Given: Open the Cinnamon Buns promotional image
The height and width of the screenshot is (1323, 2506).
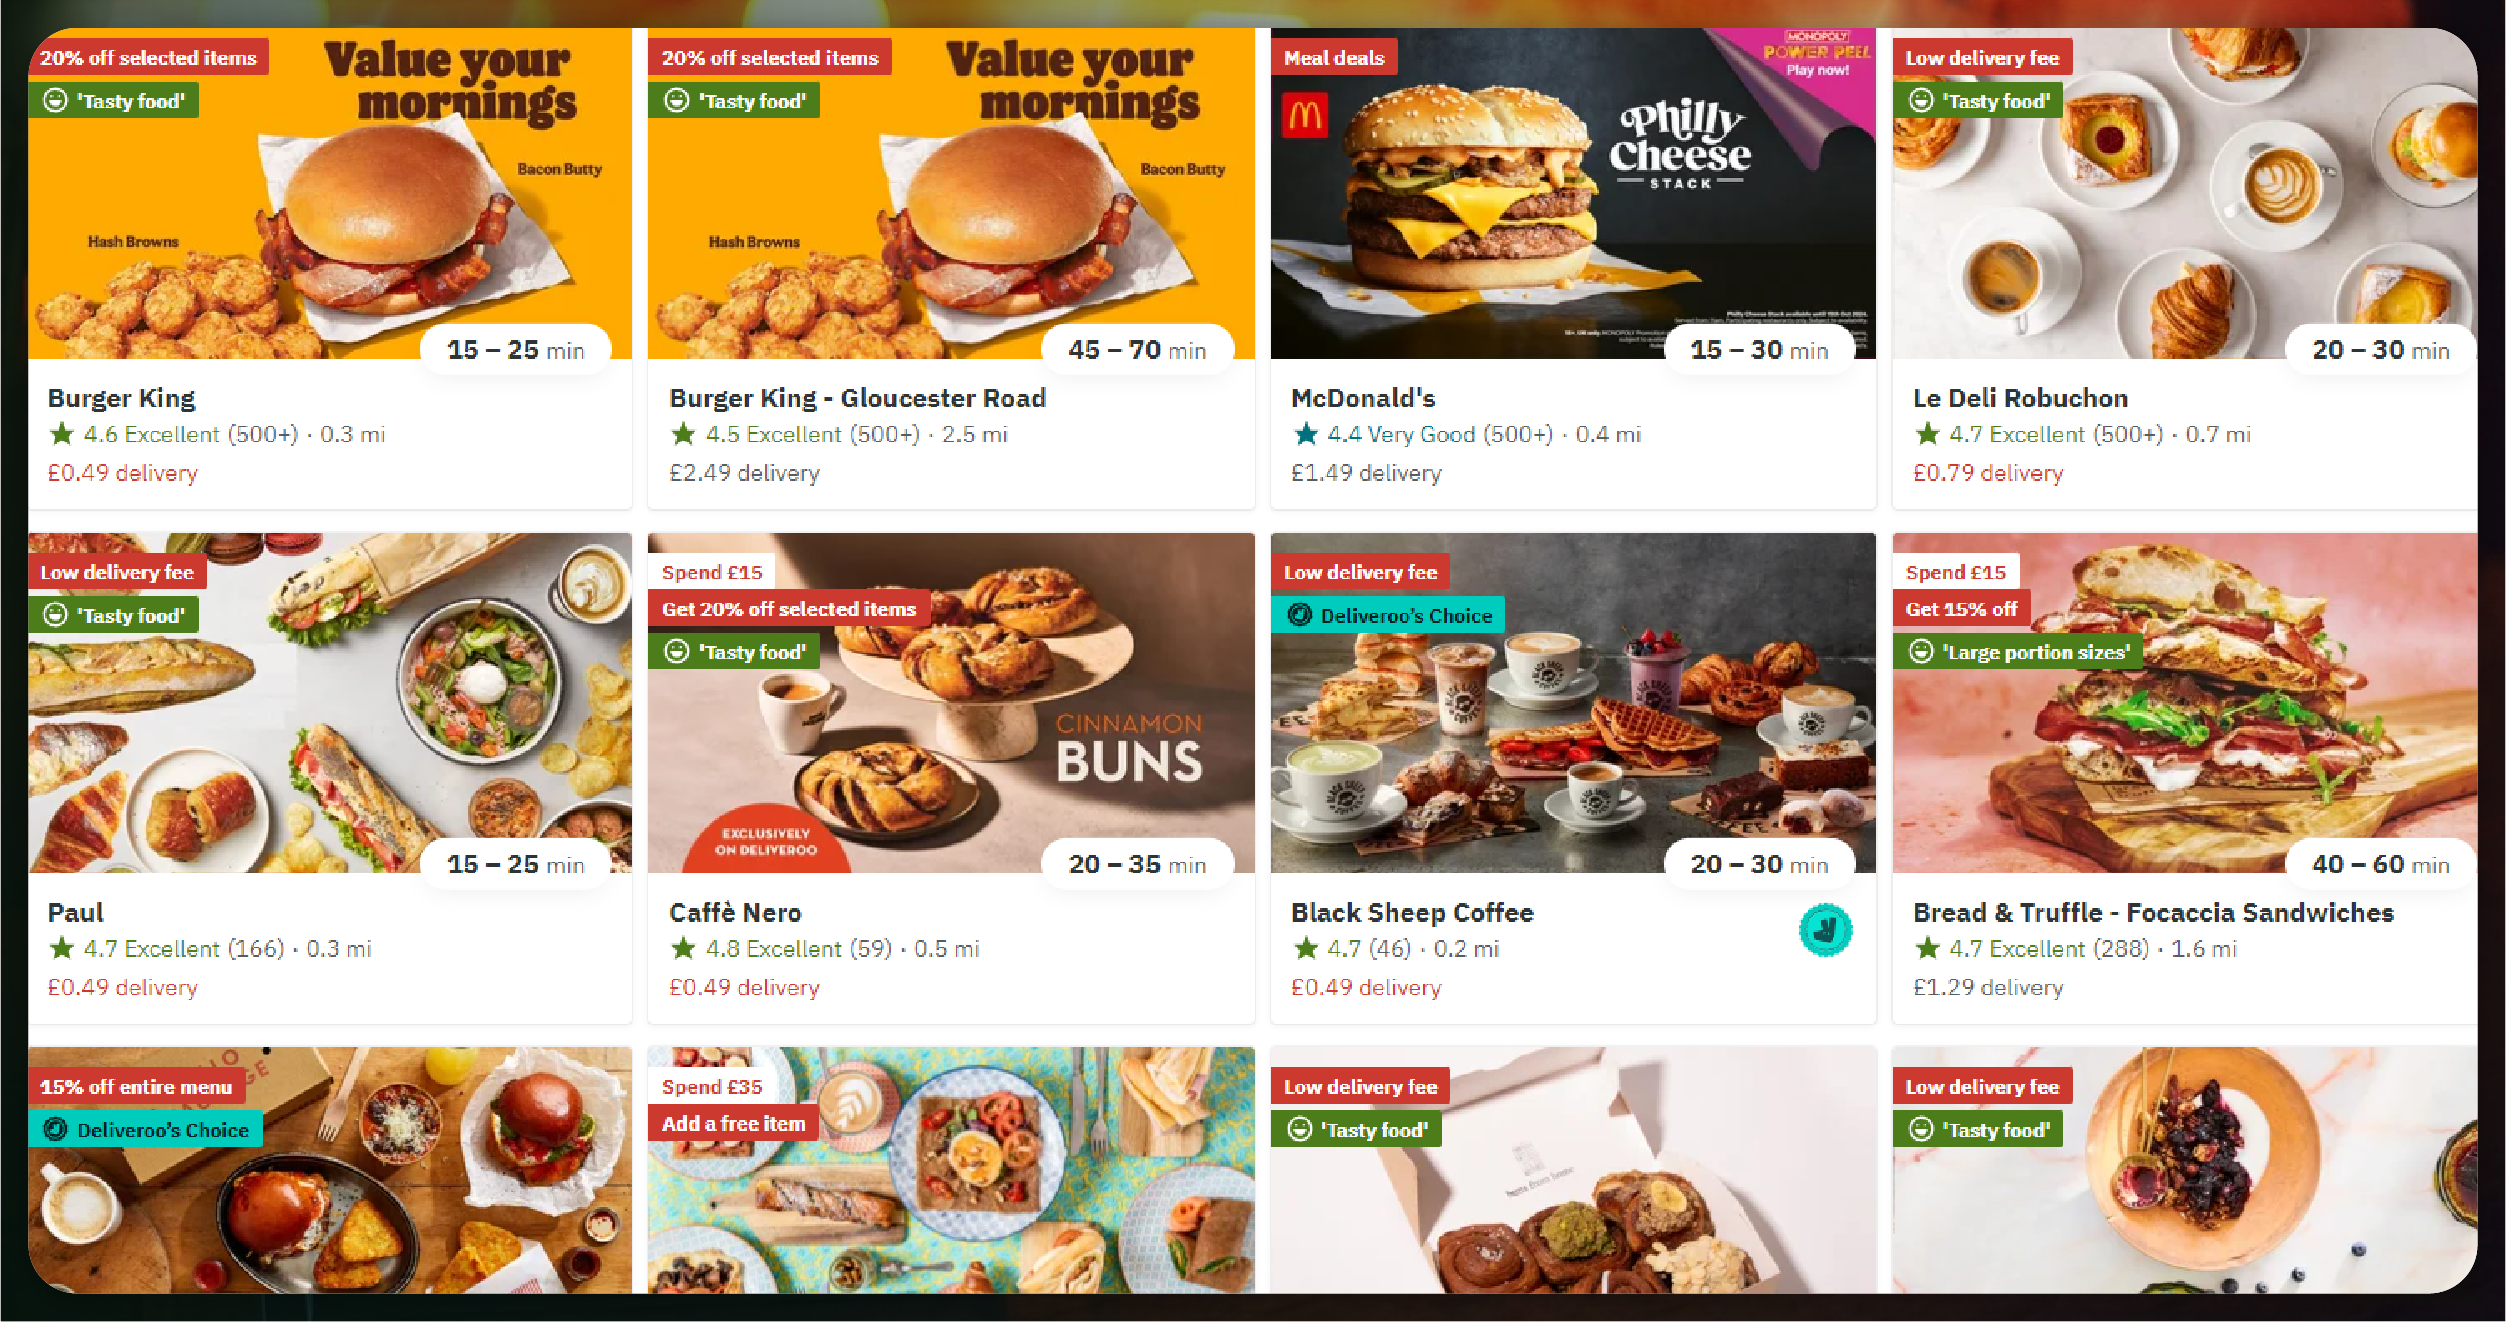Looking at the screenshot, I should coord(951,703).
